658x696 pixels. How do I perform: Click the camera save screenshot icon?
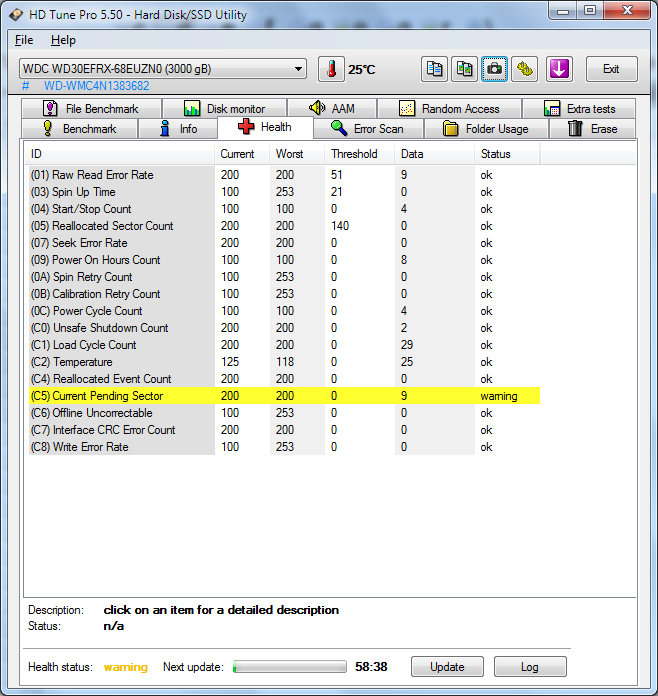pyautogui.click(x=495, y=69)
